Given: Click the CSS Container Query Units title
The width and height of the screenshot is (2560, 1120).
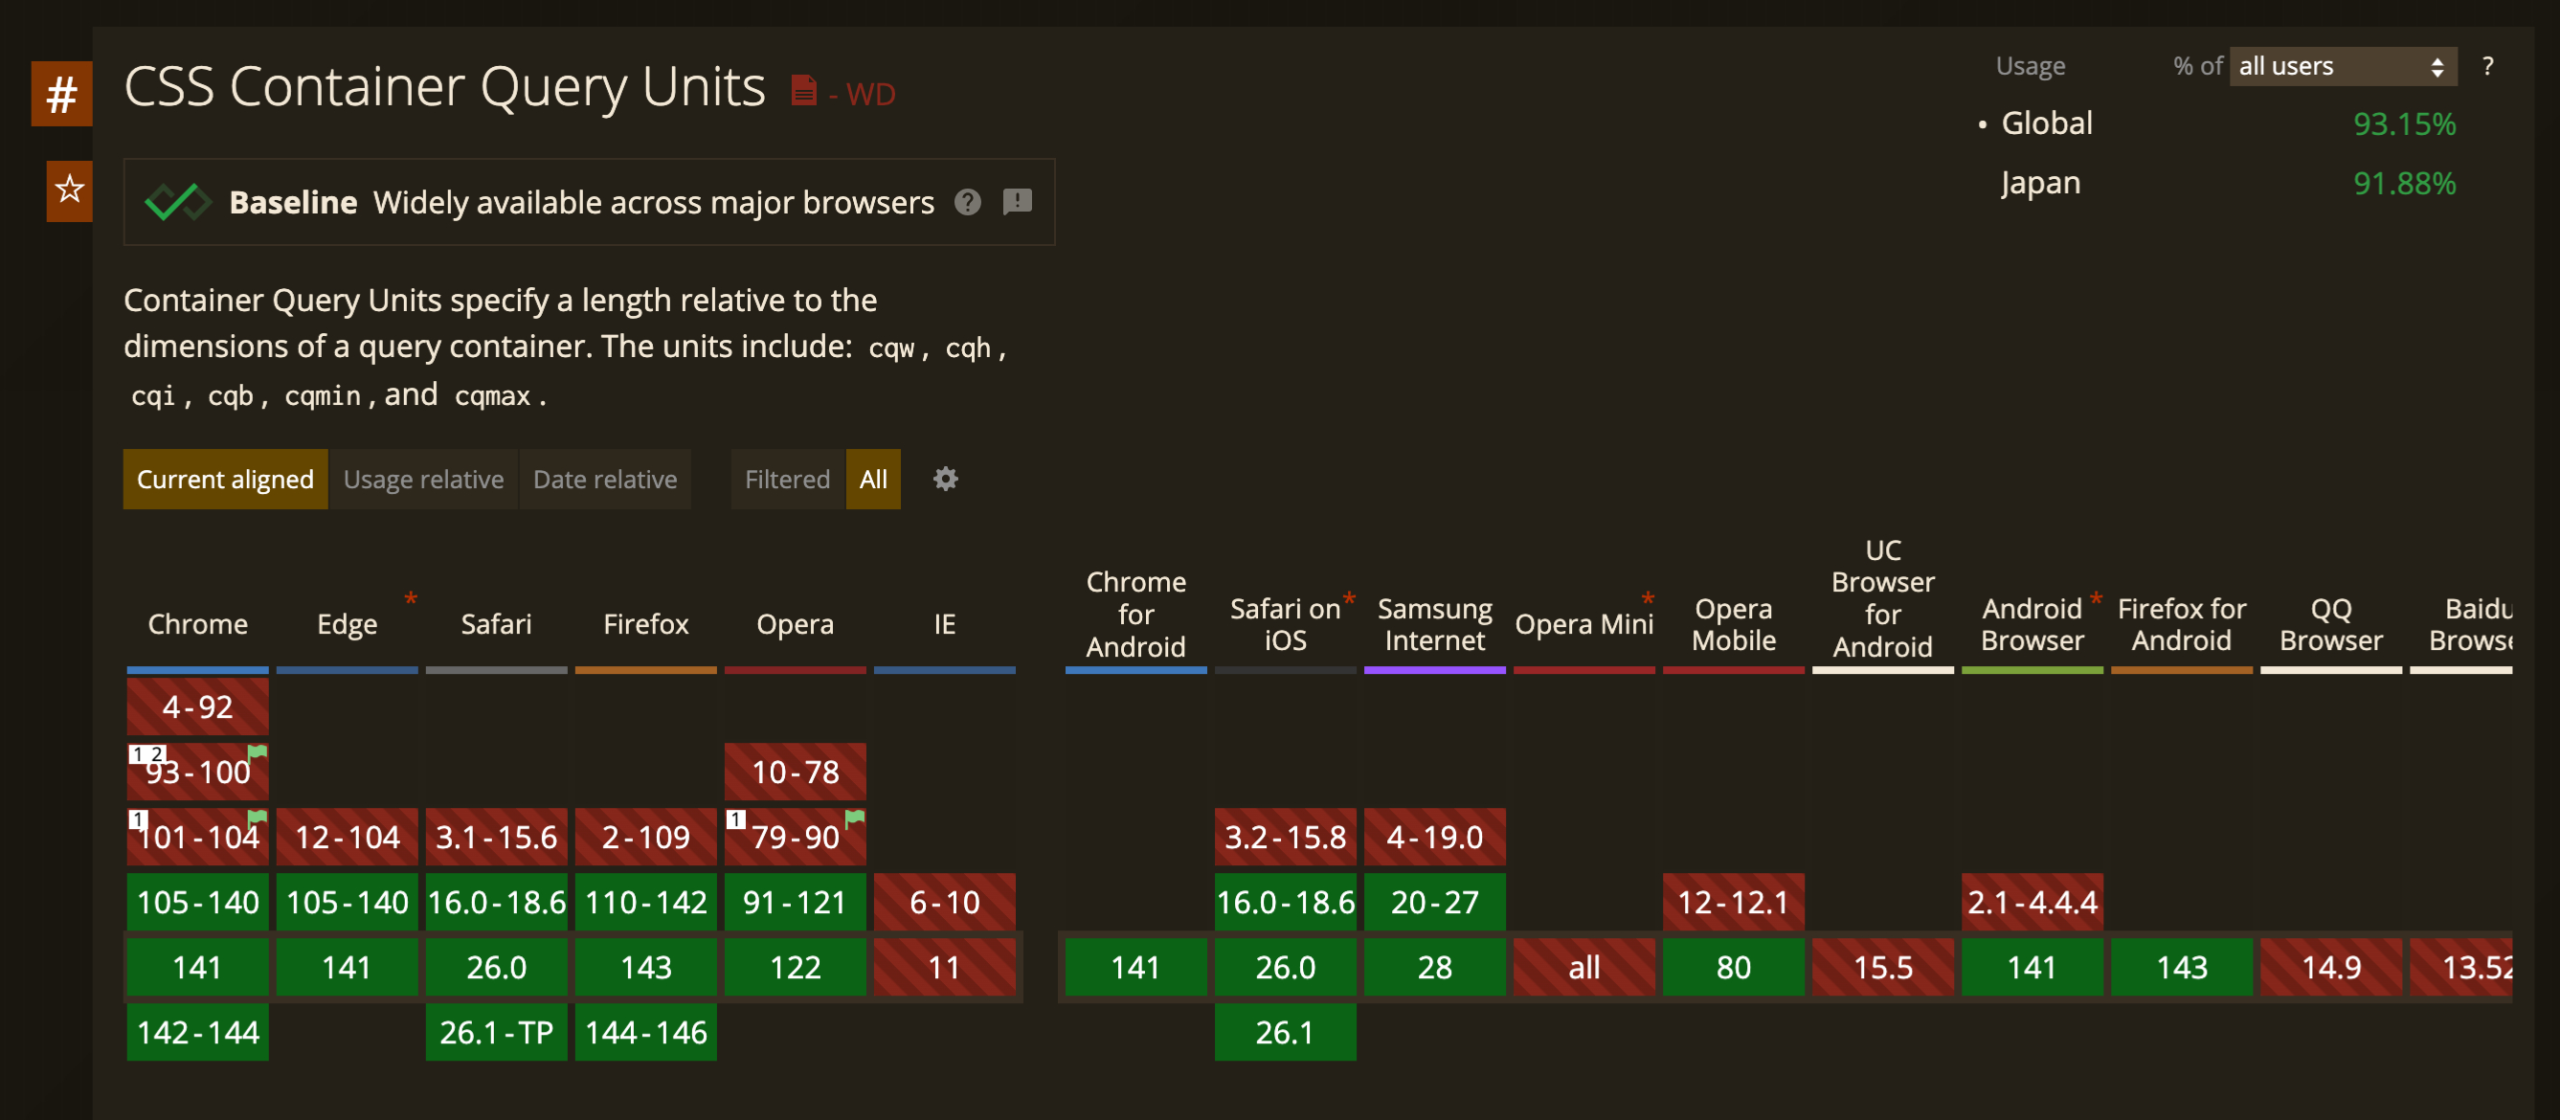Looking at the screenshot, I should (x=445, y=87).
